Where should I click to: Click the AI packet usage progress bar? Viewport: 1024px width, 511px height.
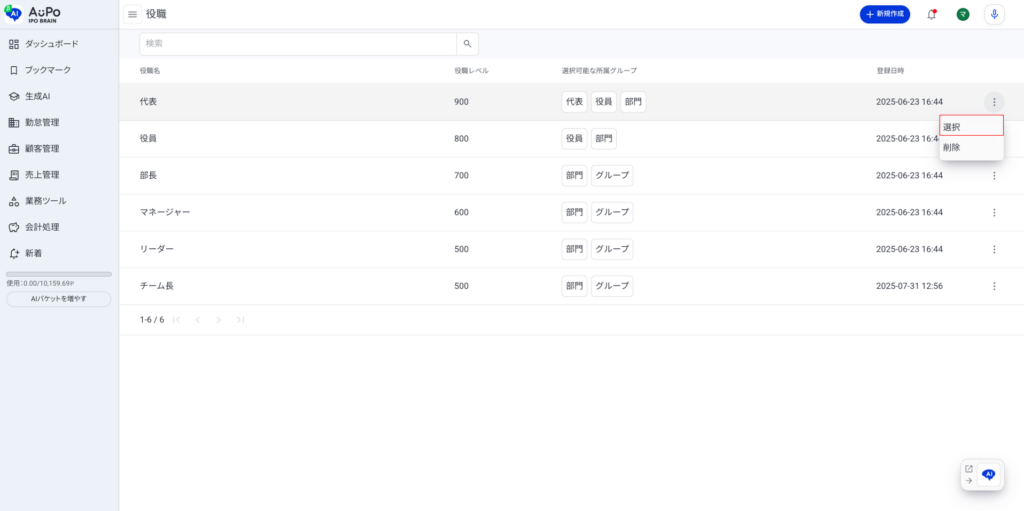[59, 274]
